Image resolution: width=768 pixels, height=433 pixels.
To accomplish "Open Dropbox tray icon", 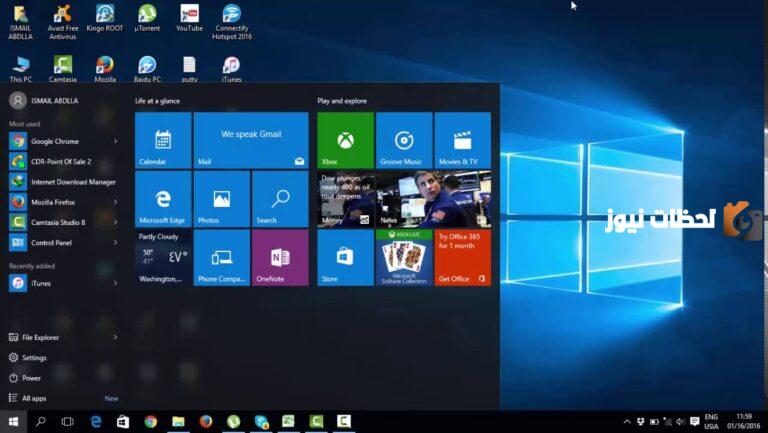I will tap(640, 422).
